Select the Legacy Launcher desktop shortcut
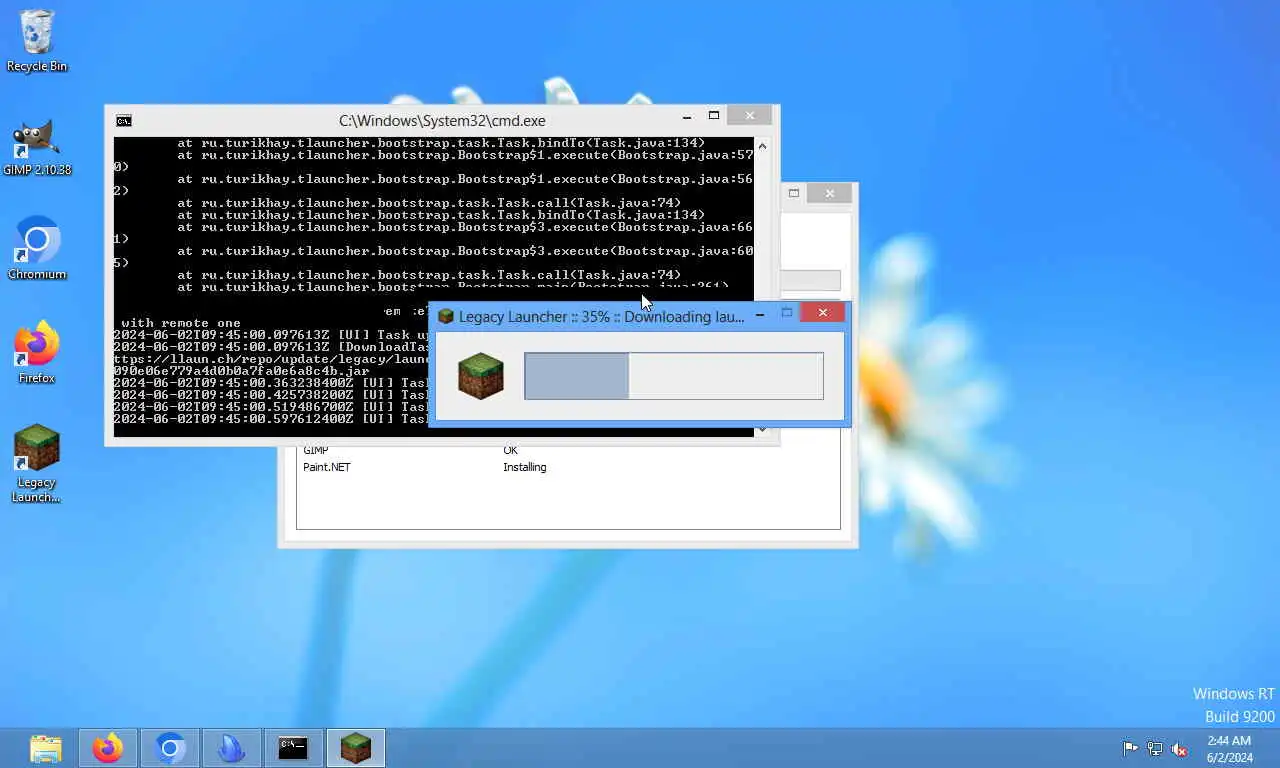Viewport: 1280px width, 768px height. [x=37, y=463]
